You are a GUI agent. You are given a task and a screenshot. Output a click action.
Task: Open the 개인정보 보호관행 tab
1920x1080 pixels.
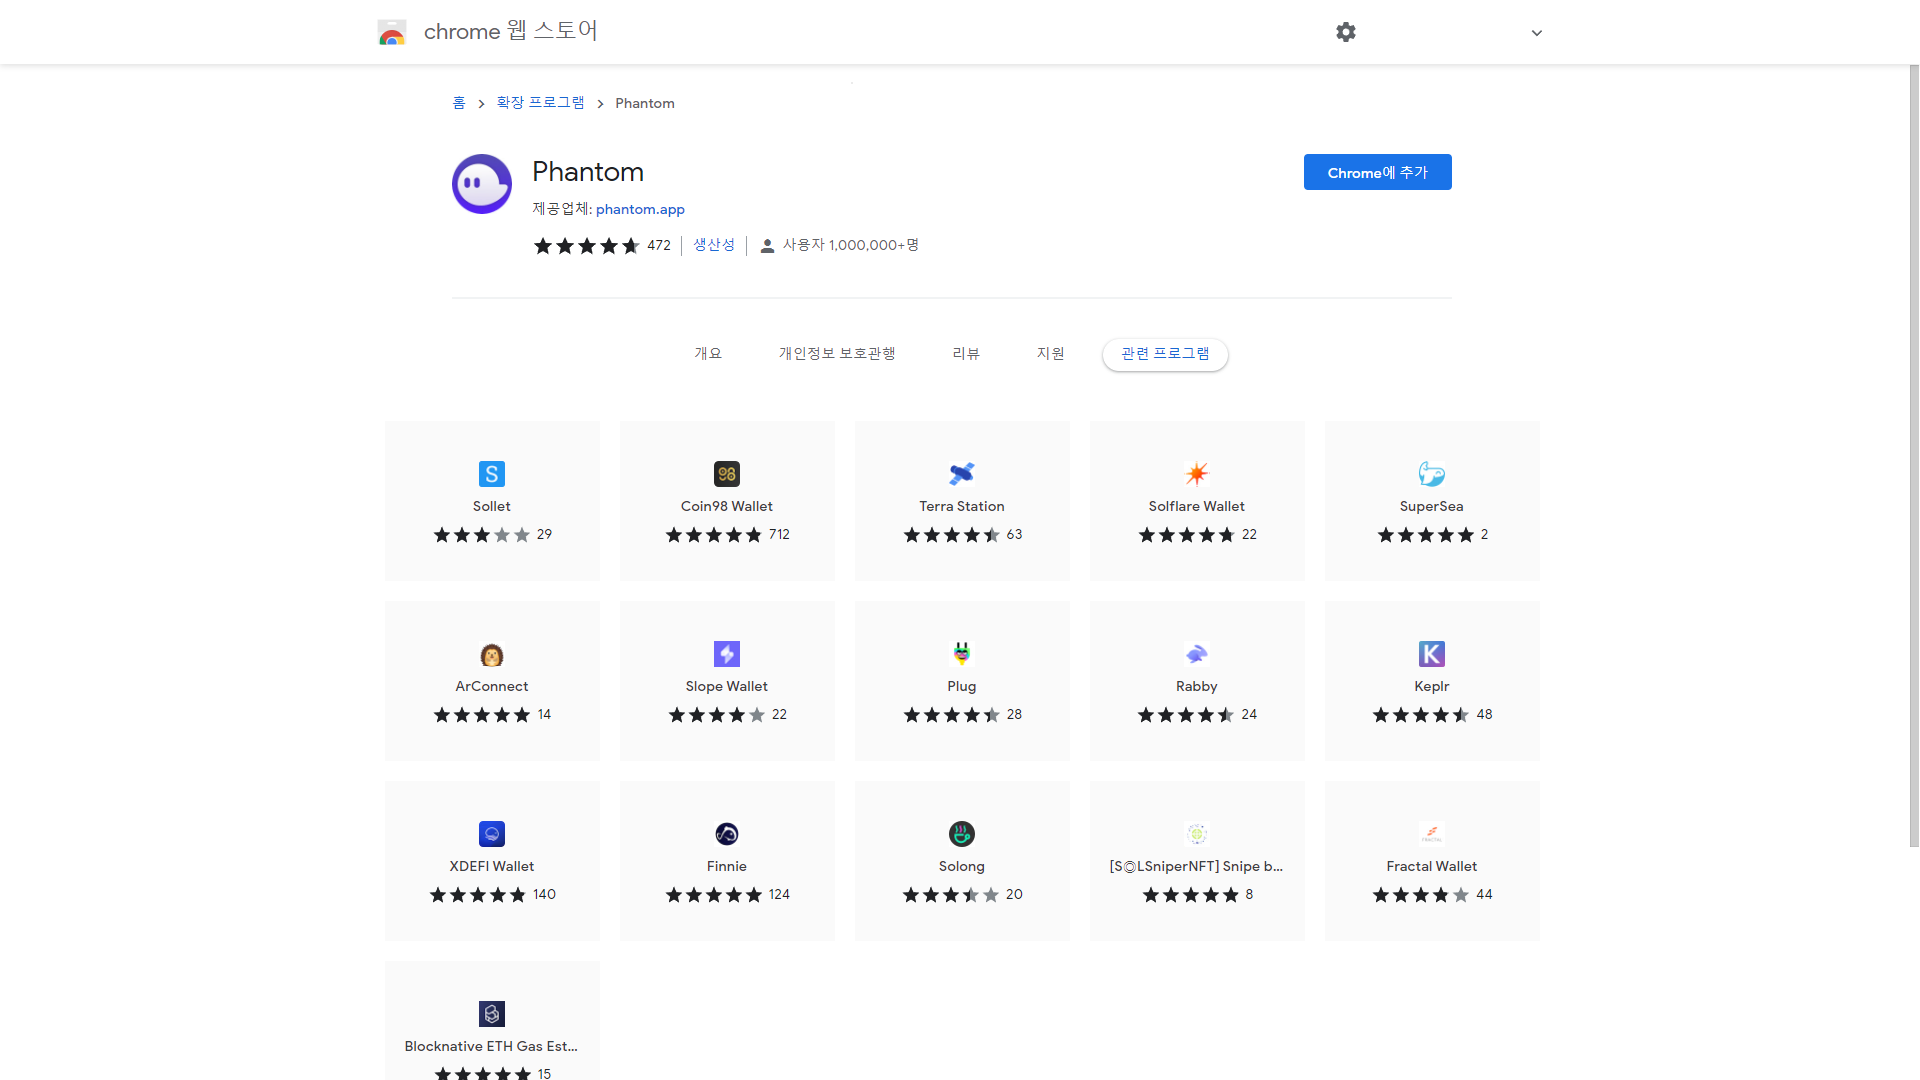pos(837,354)
